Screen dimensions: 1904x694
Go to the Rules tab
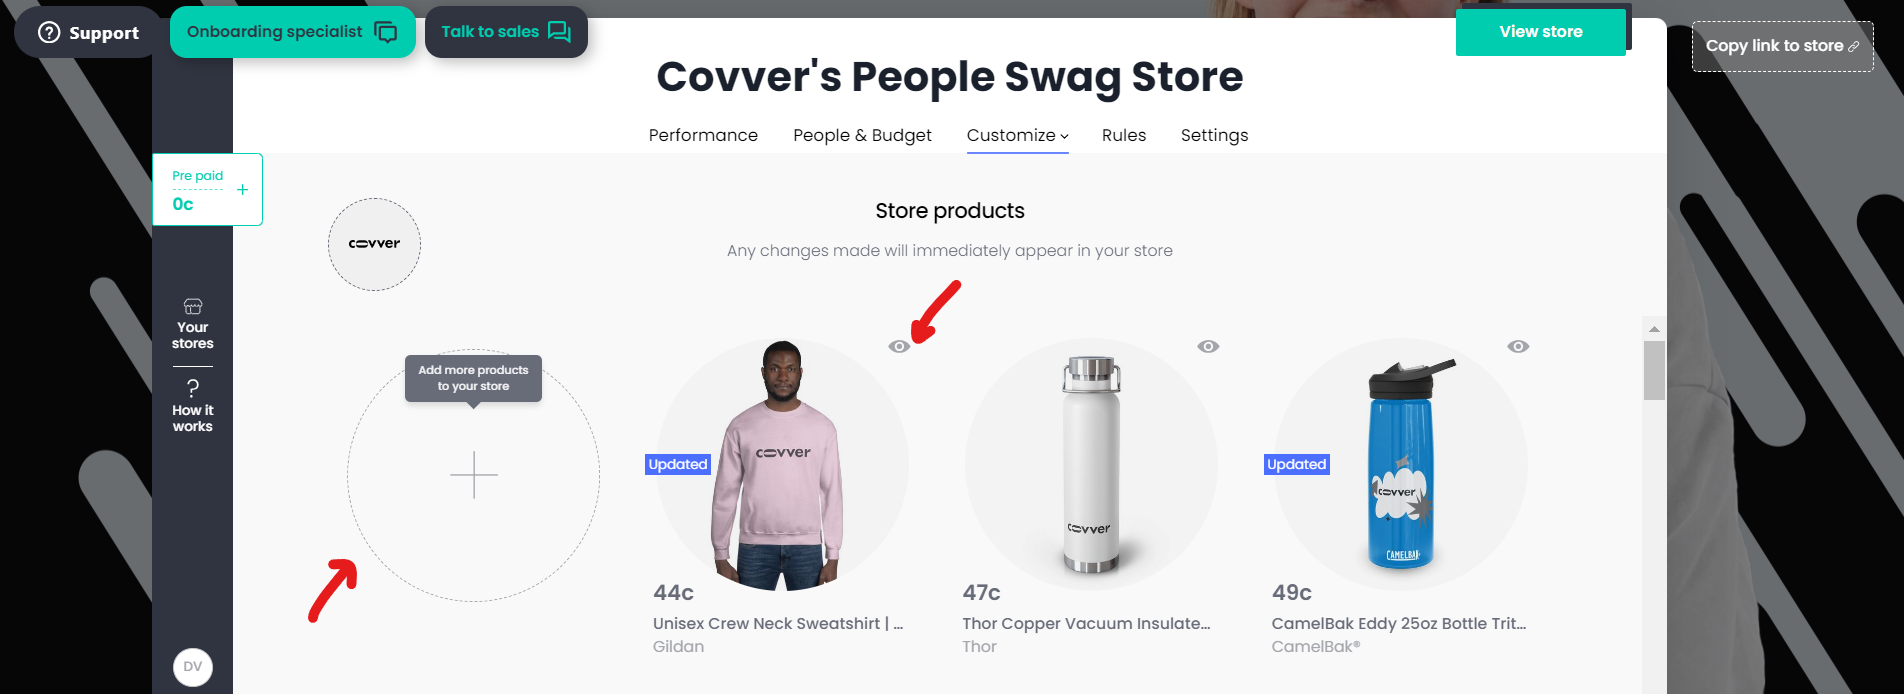click(x=1124, y=135)
